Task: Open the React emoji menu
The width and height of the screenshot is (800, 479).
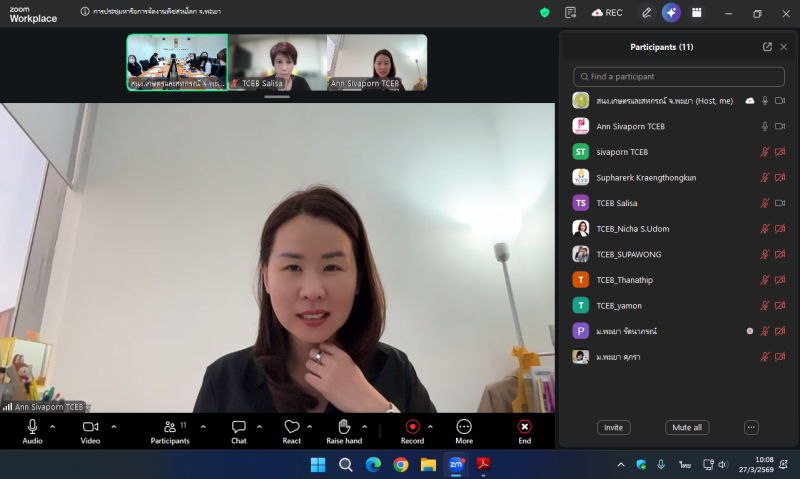Action: 291,431
